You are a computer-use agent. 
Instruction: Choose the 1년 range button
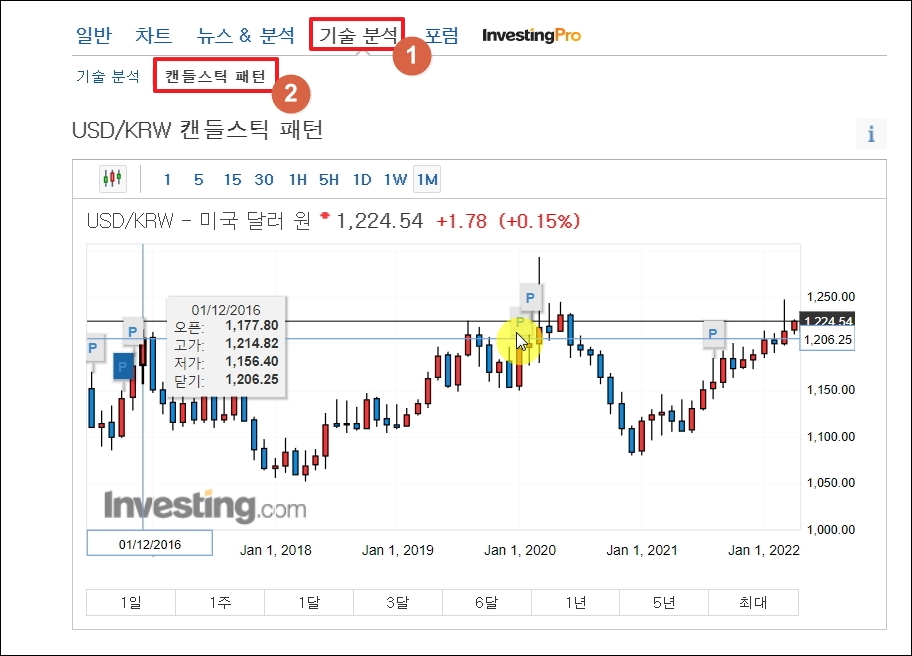576,602
